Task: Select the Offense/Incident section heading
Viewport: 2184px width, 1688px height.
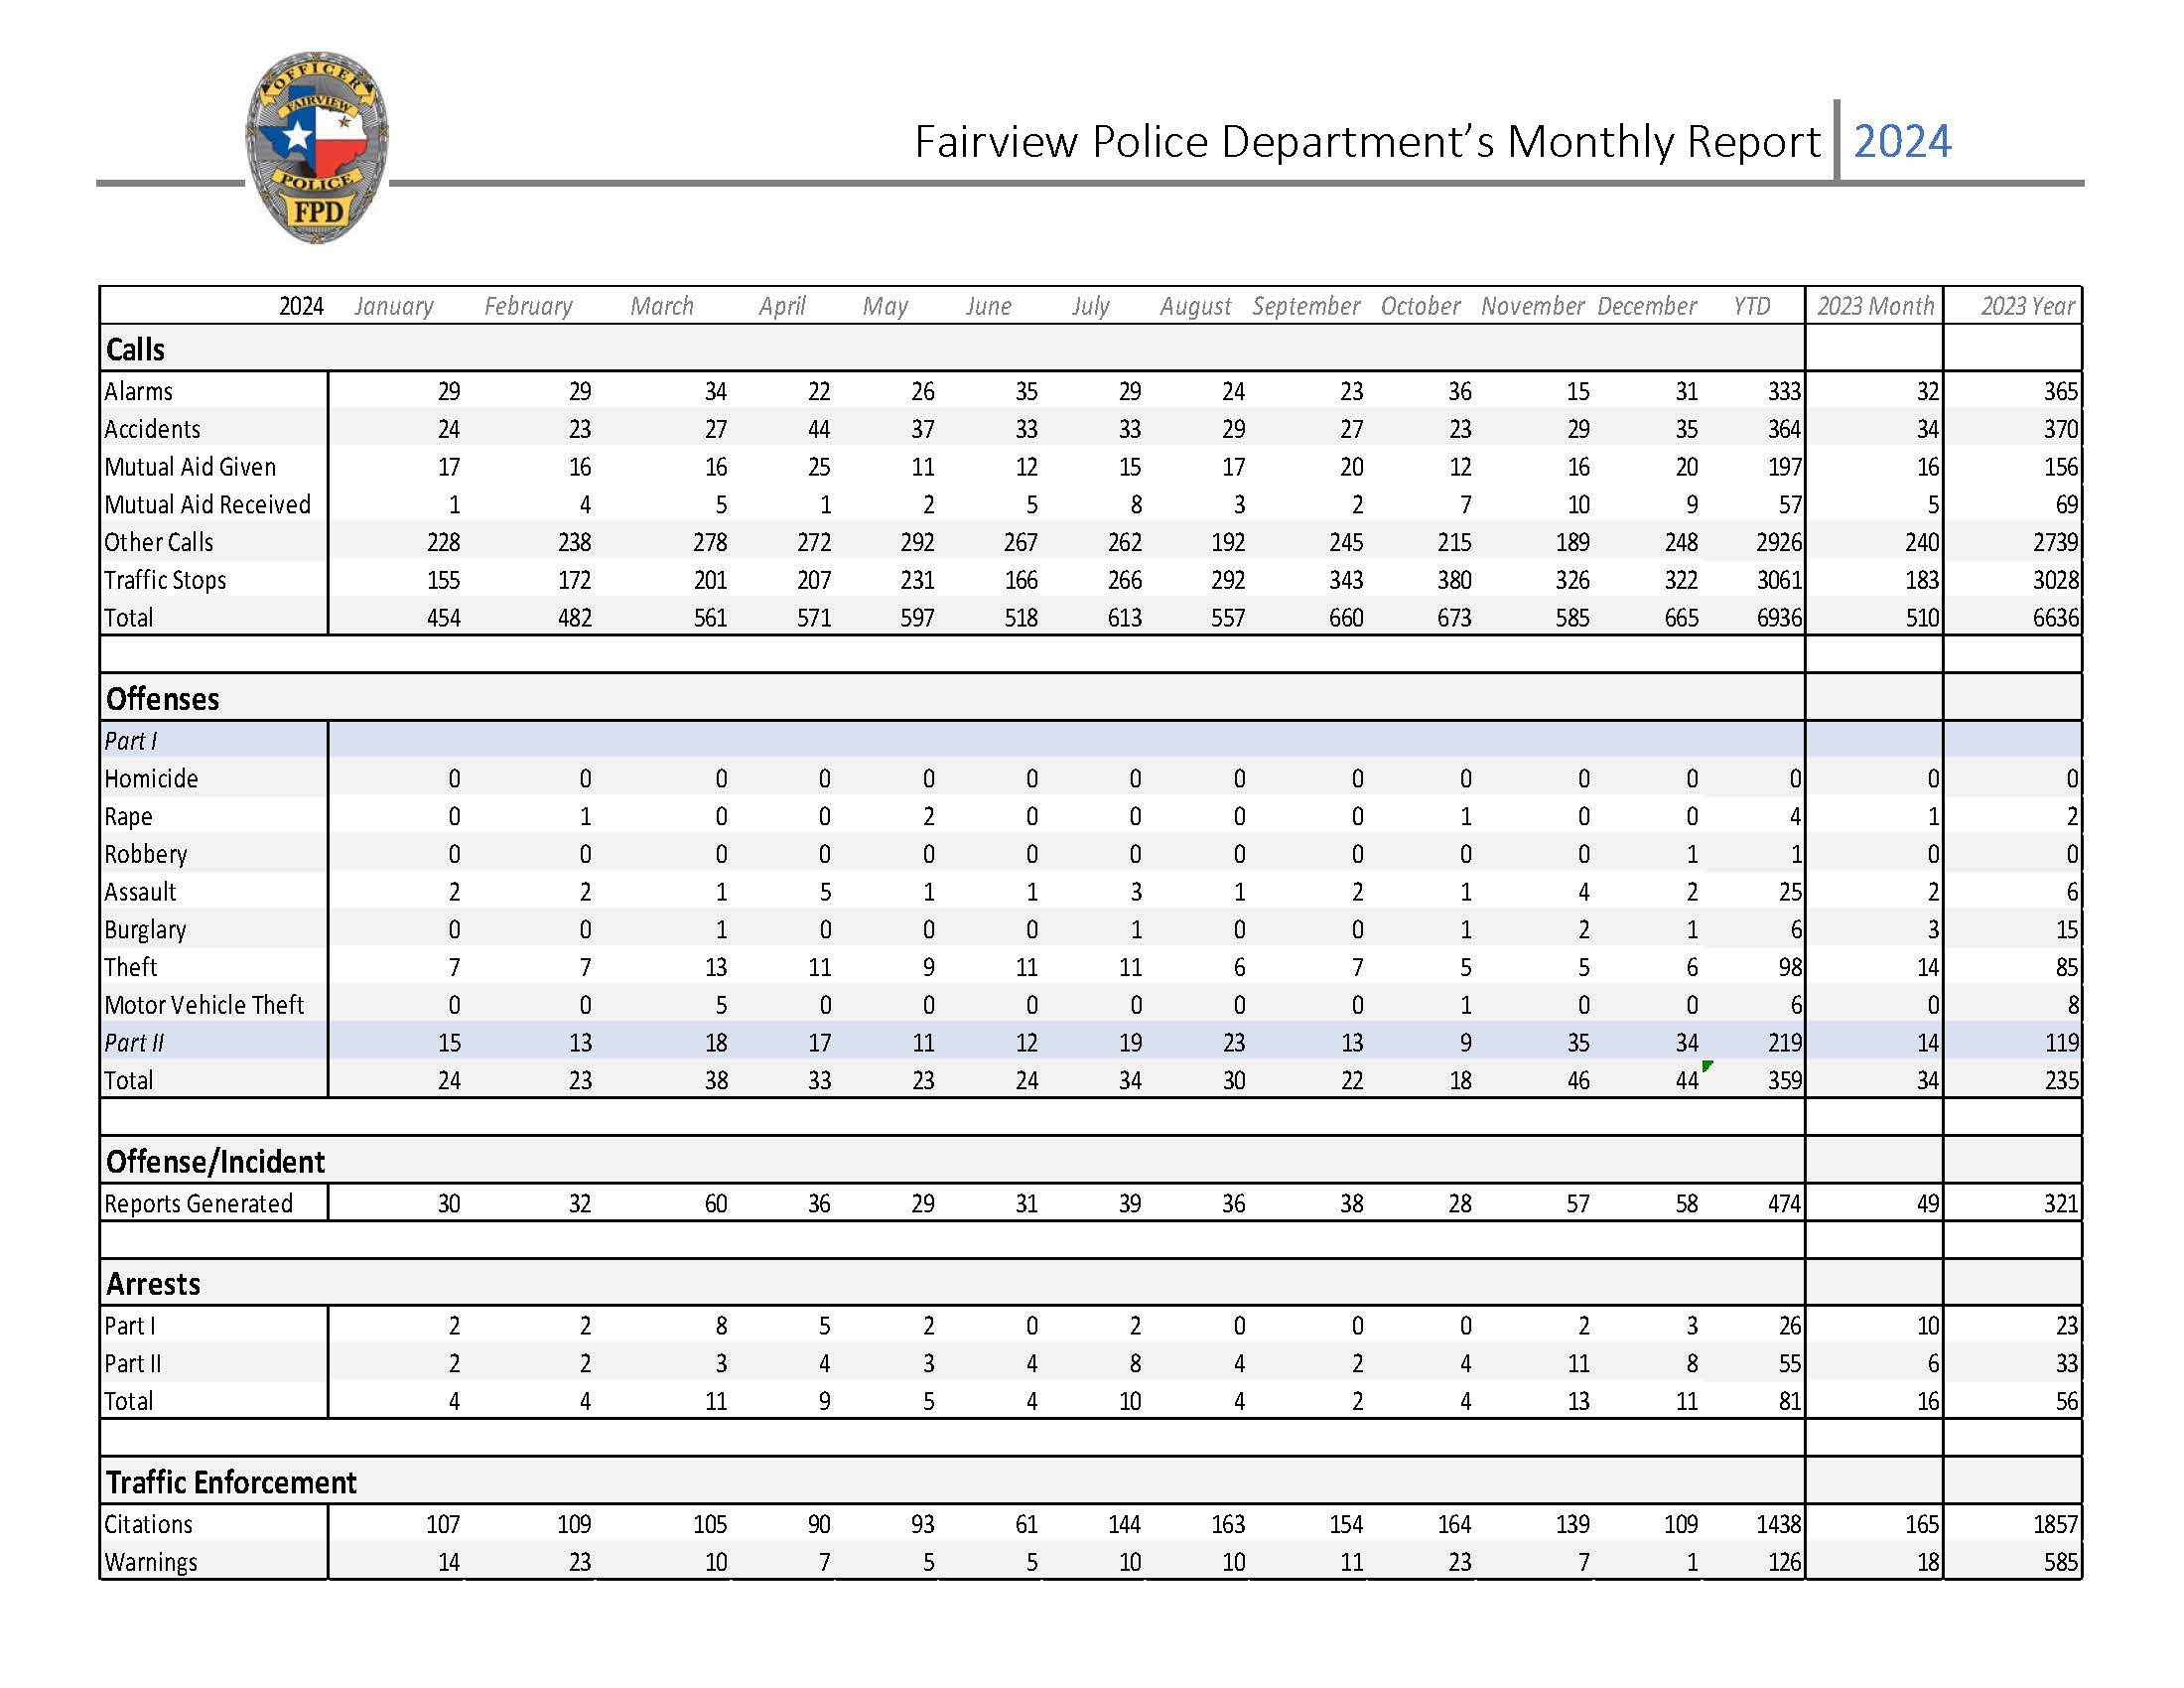Action: (x=215, y=1162)
